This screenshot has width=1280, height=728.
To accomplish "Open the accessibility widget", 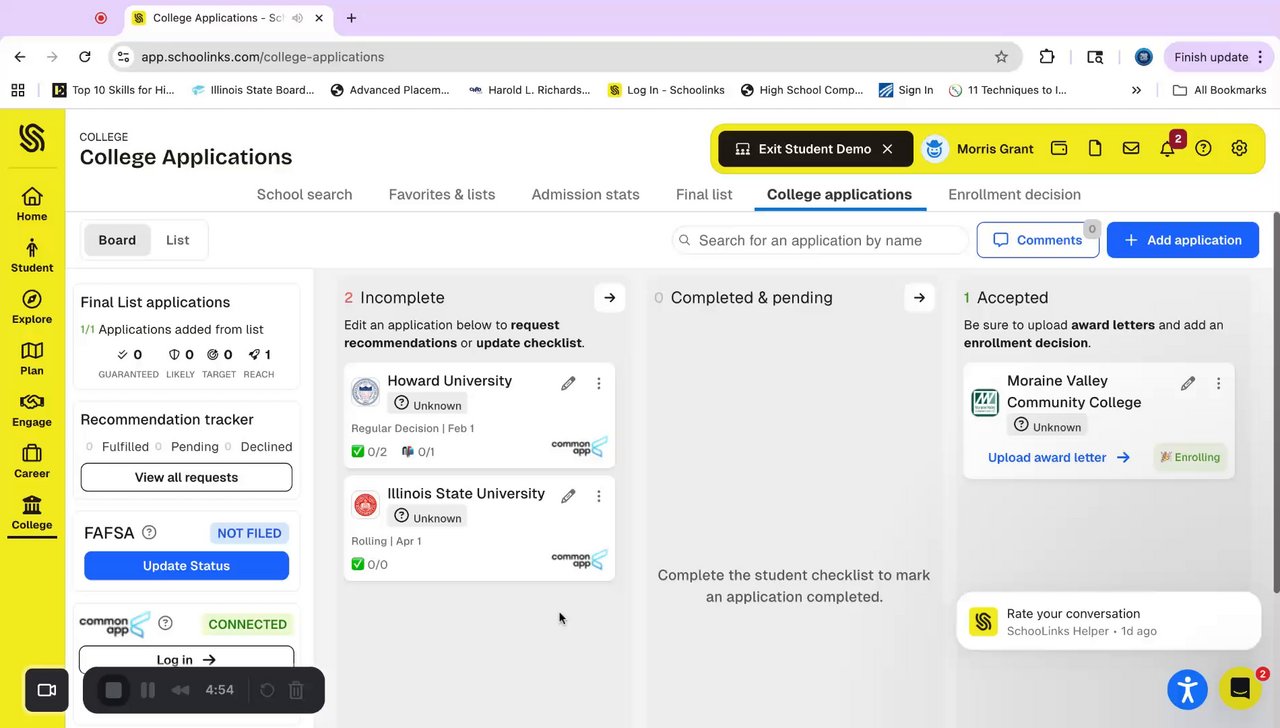I will 1187,689.
